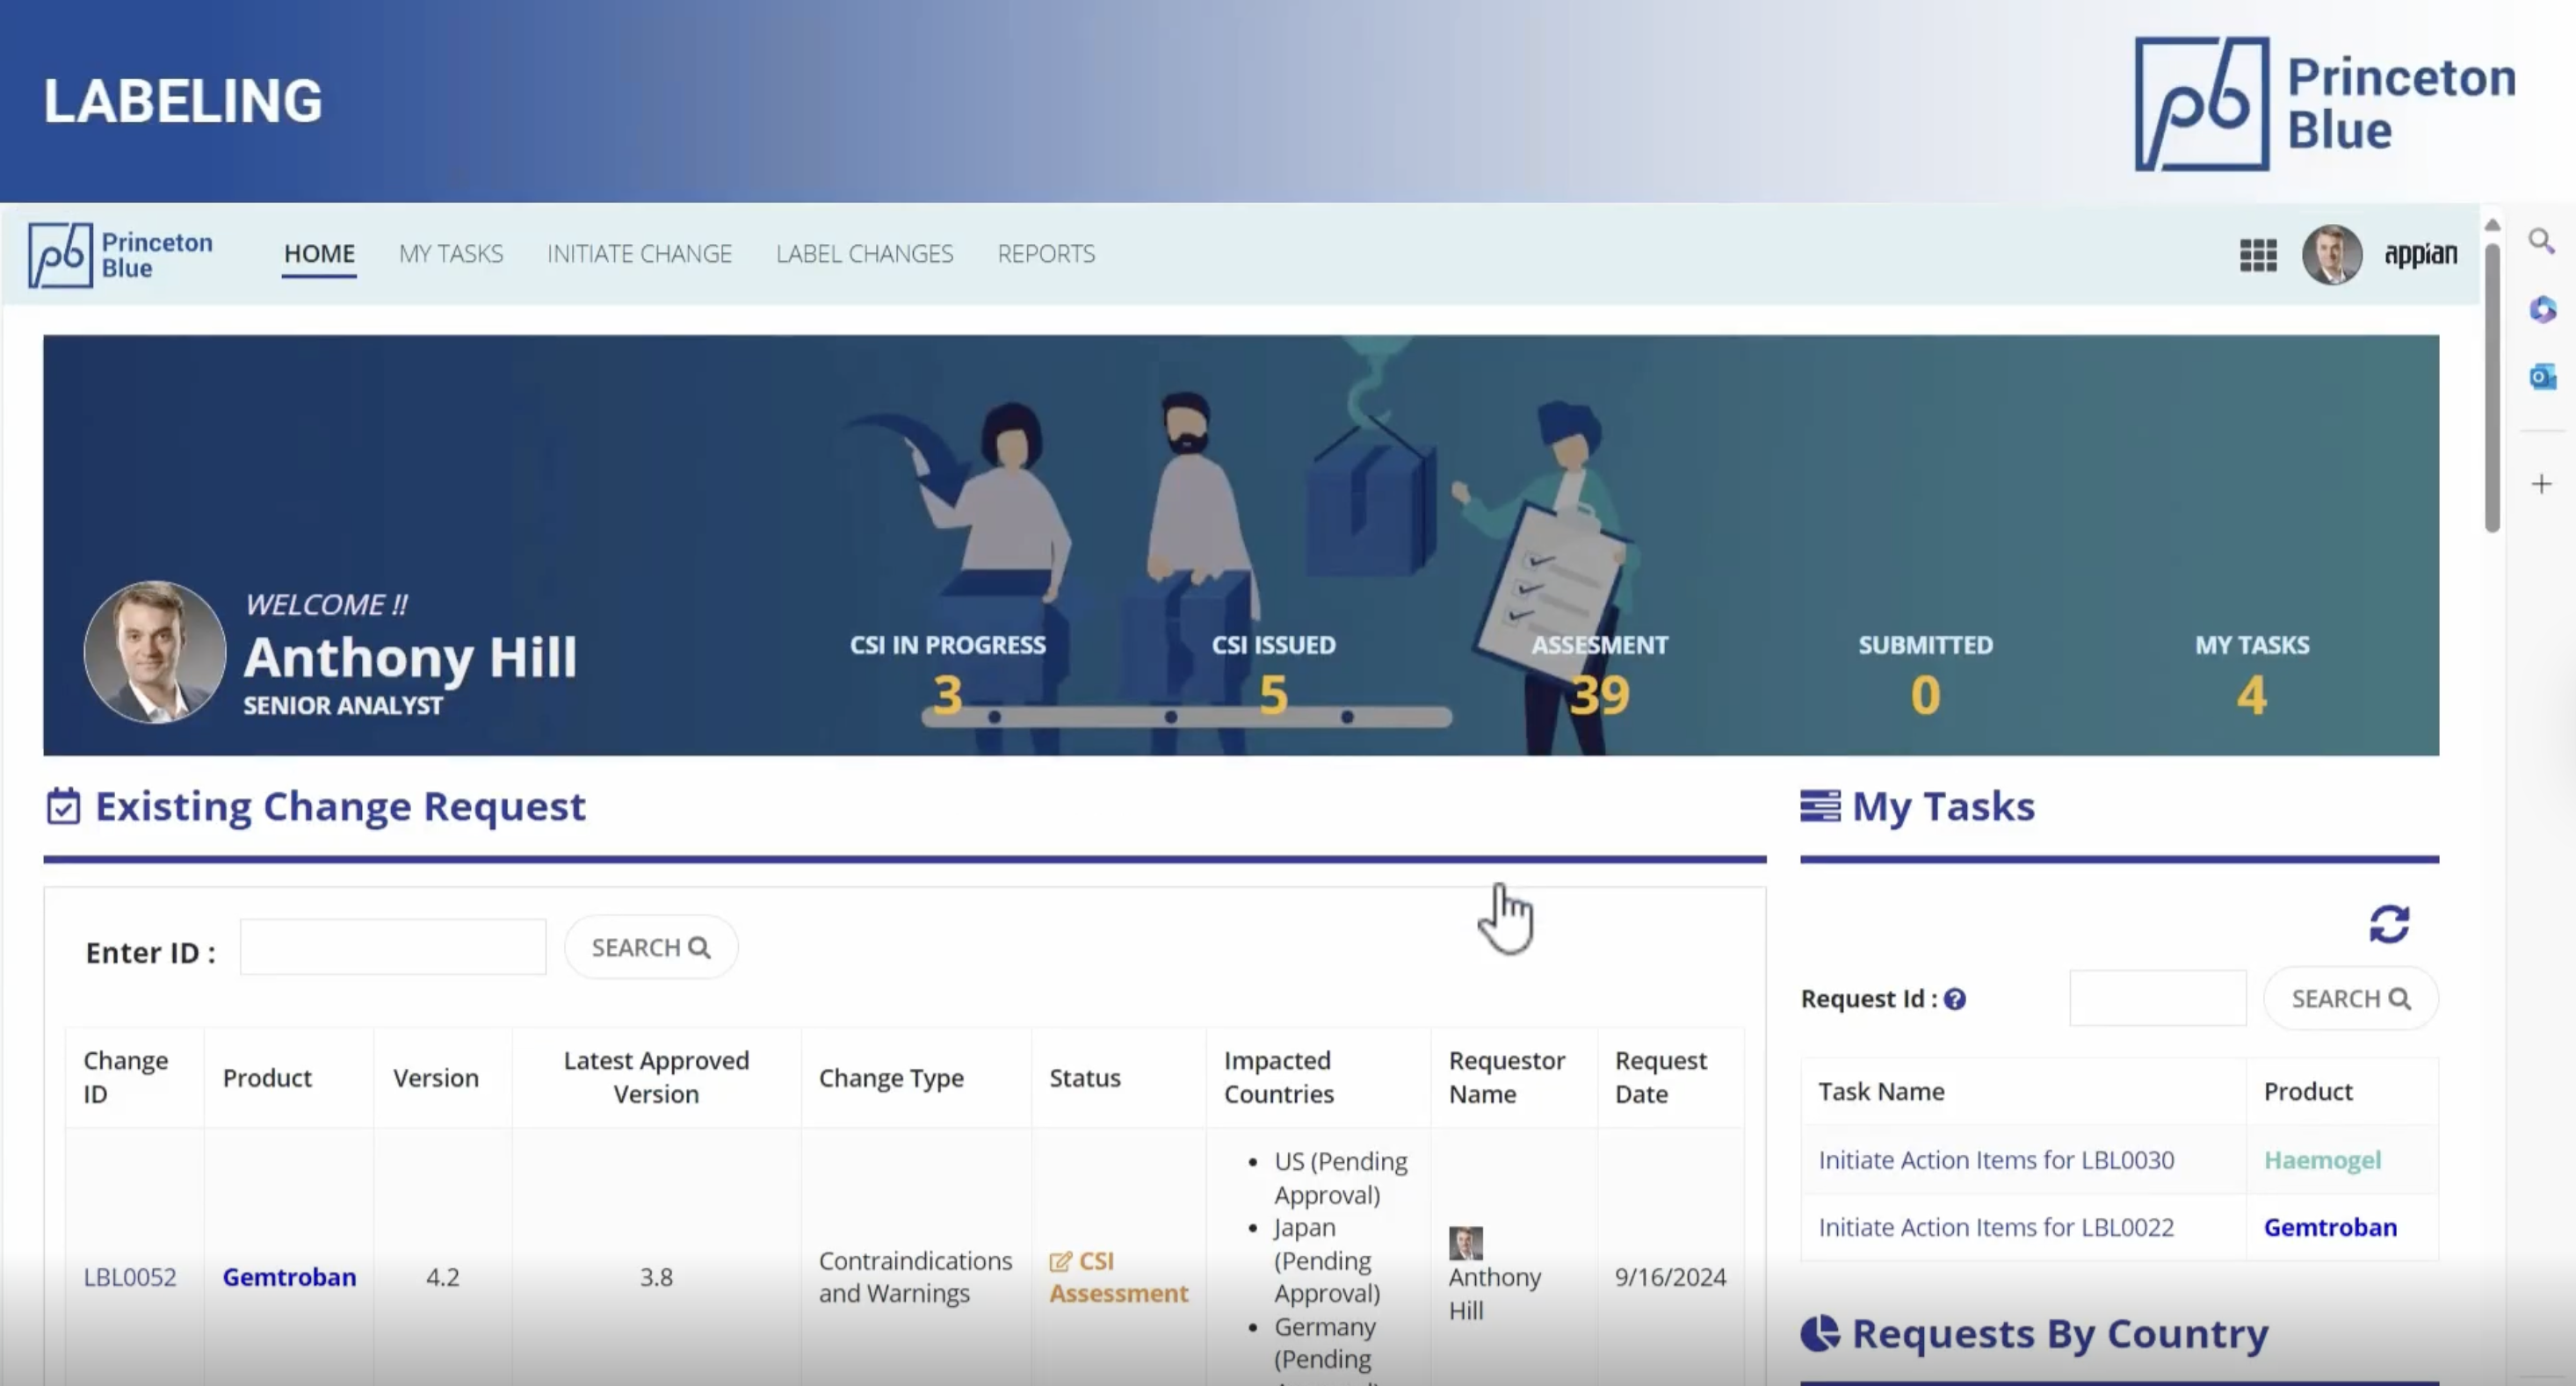Open the Appian apps grid icon
The height and width of the screenshot is (1386, 2576).
point(2257,255)
